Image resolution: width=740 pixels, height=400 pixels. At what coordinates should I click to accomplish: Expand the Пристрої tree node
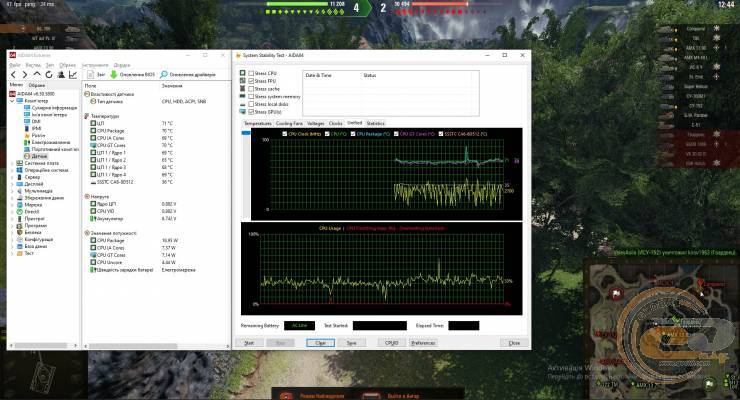click(x=12, y=218)
